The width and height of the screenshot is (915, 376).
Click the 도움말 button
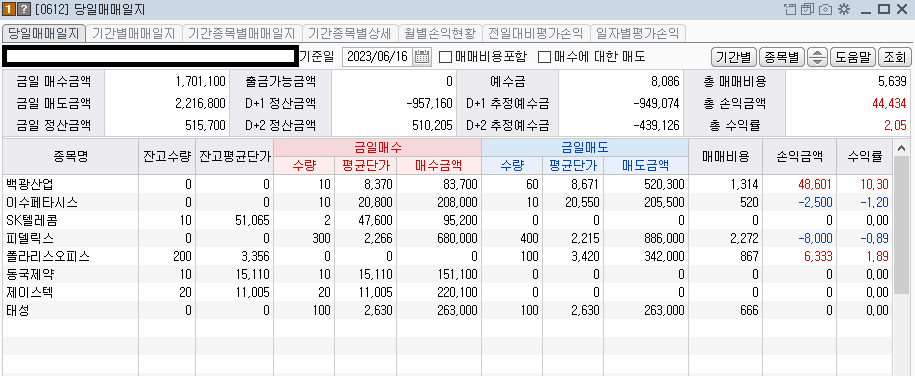click(853, 57)
